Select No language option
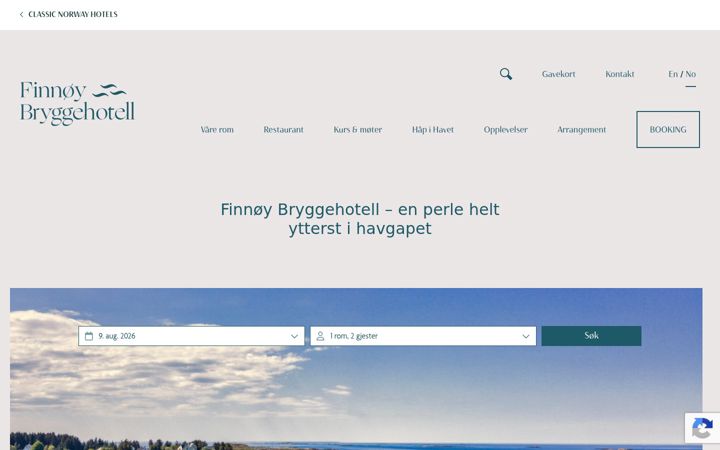This screenshot has height=450, width=720. 691,74
